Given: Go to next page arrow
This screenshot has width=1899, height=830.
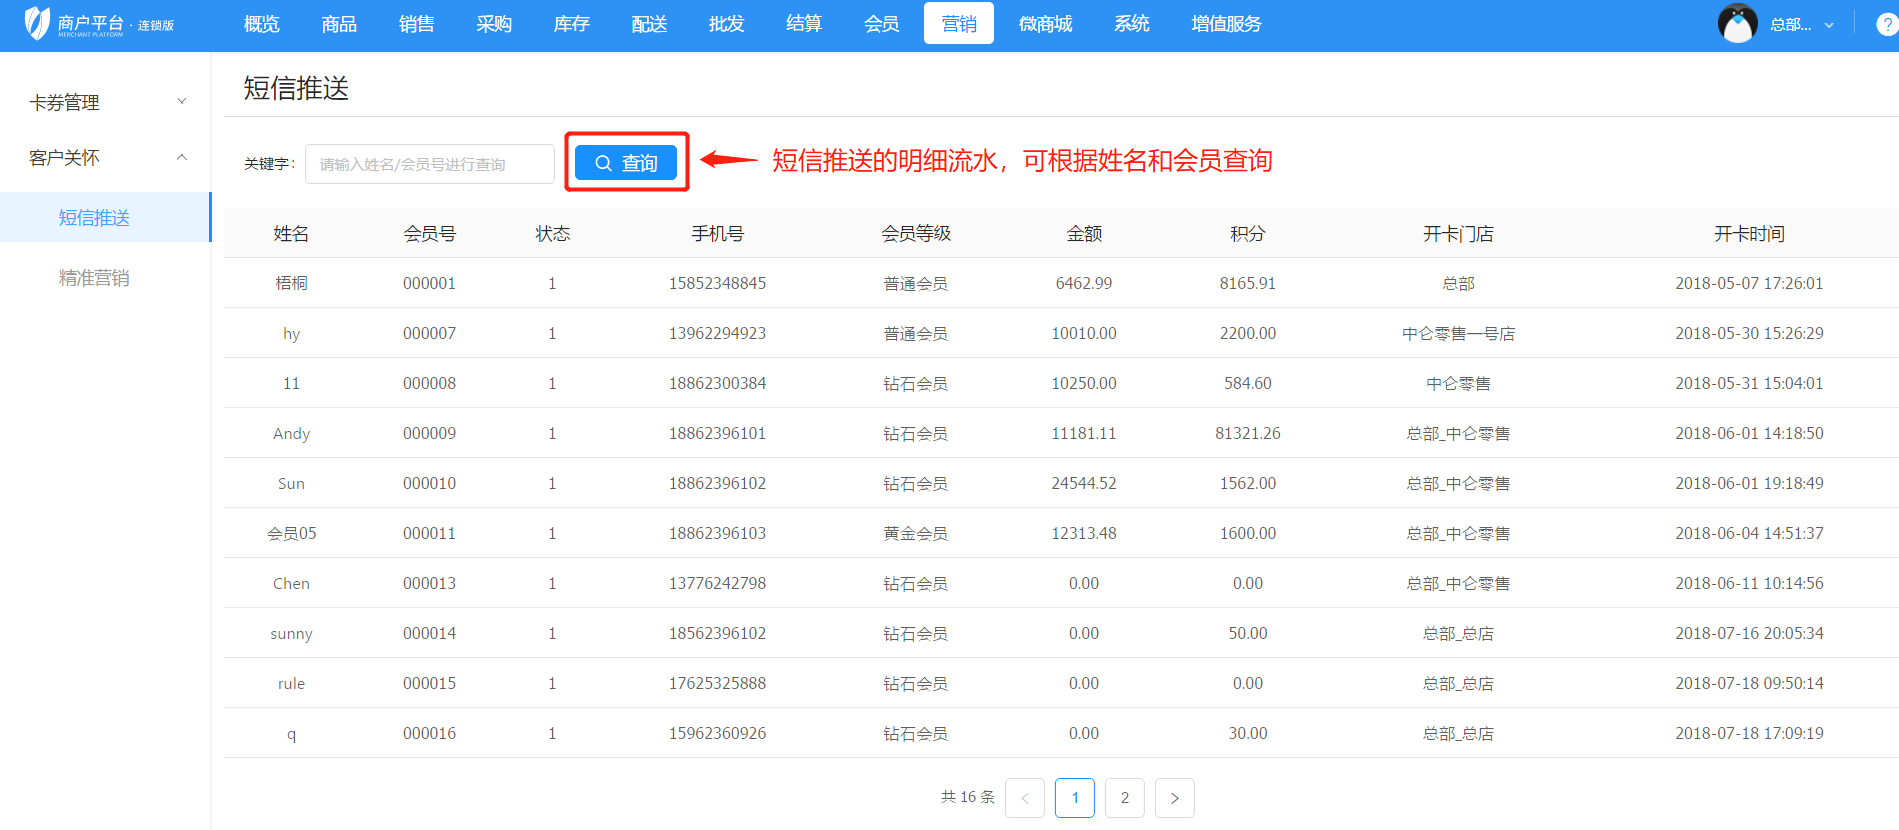Looking at the screenshot, I should (1174, 798).
